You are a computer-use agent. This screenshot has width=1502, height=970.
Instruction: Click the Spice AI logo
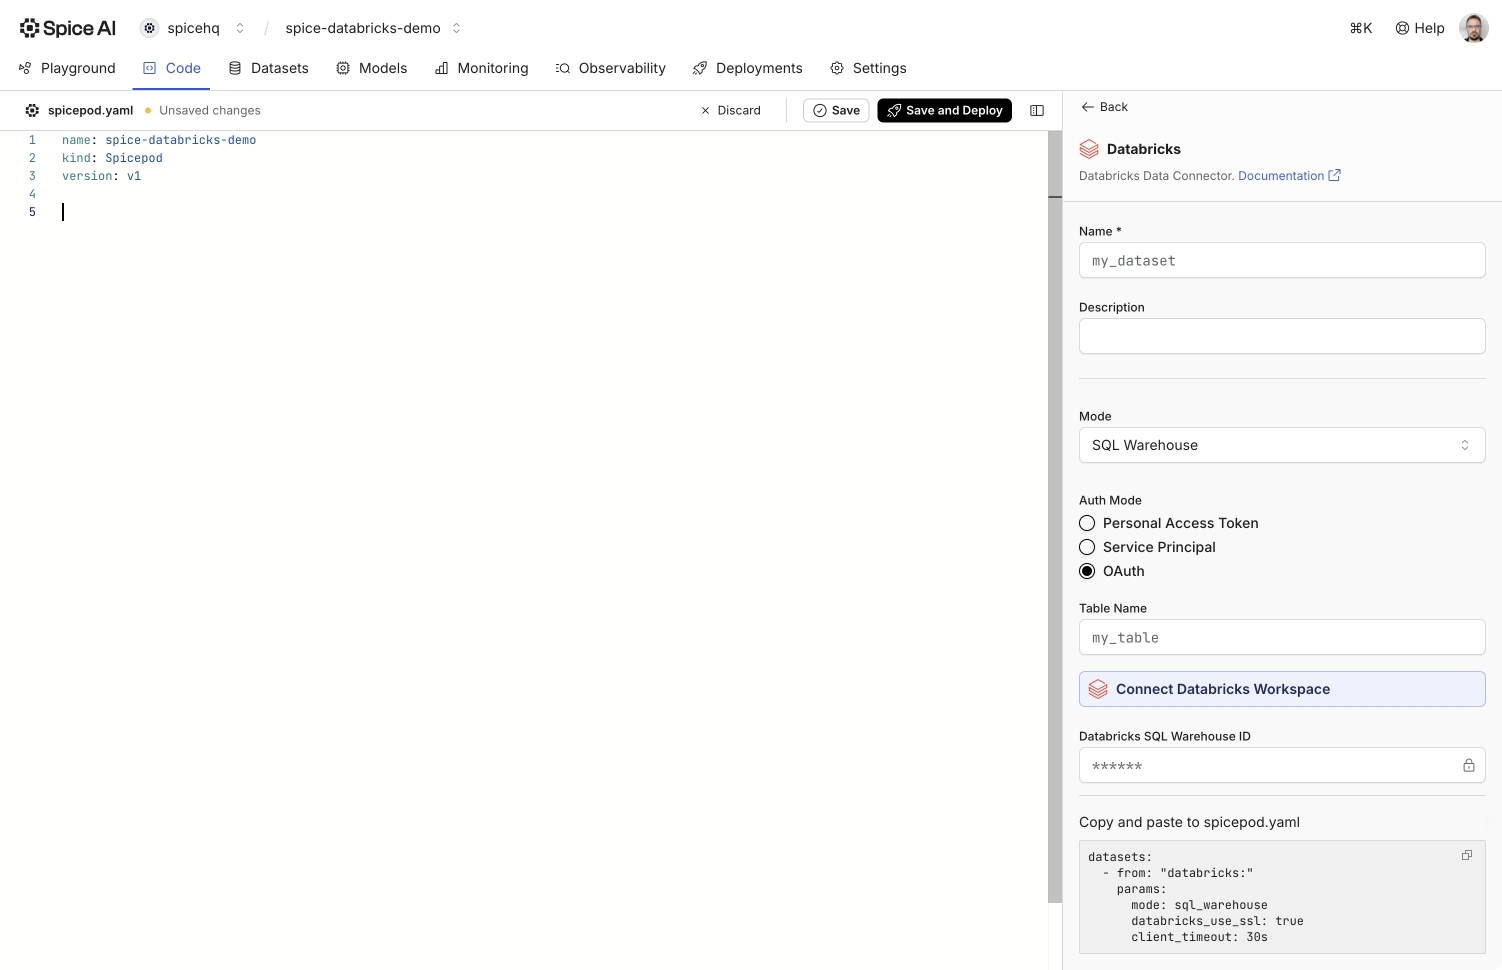68,28
